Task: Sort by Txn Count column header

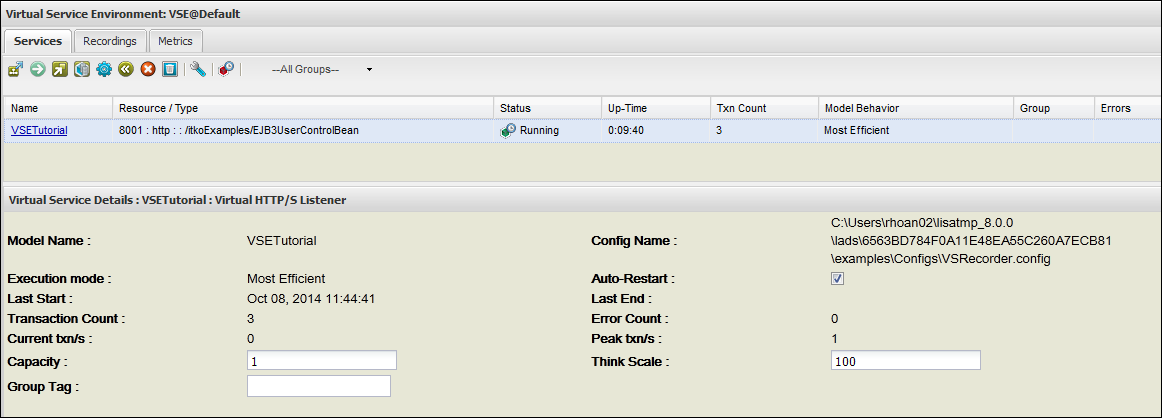Action: click(764, 108)
